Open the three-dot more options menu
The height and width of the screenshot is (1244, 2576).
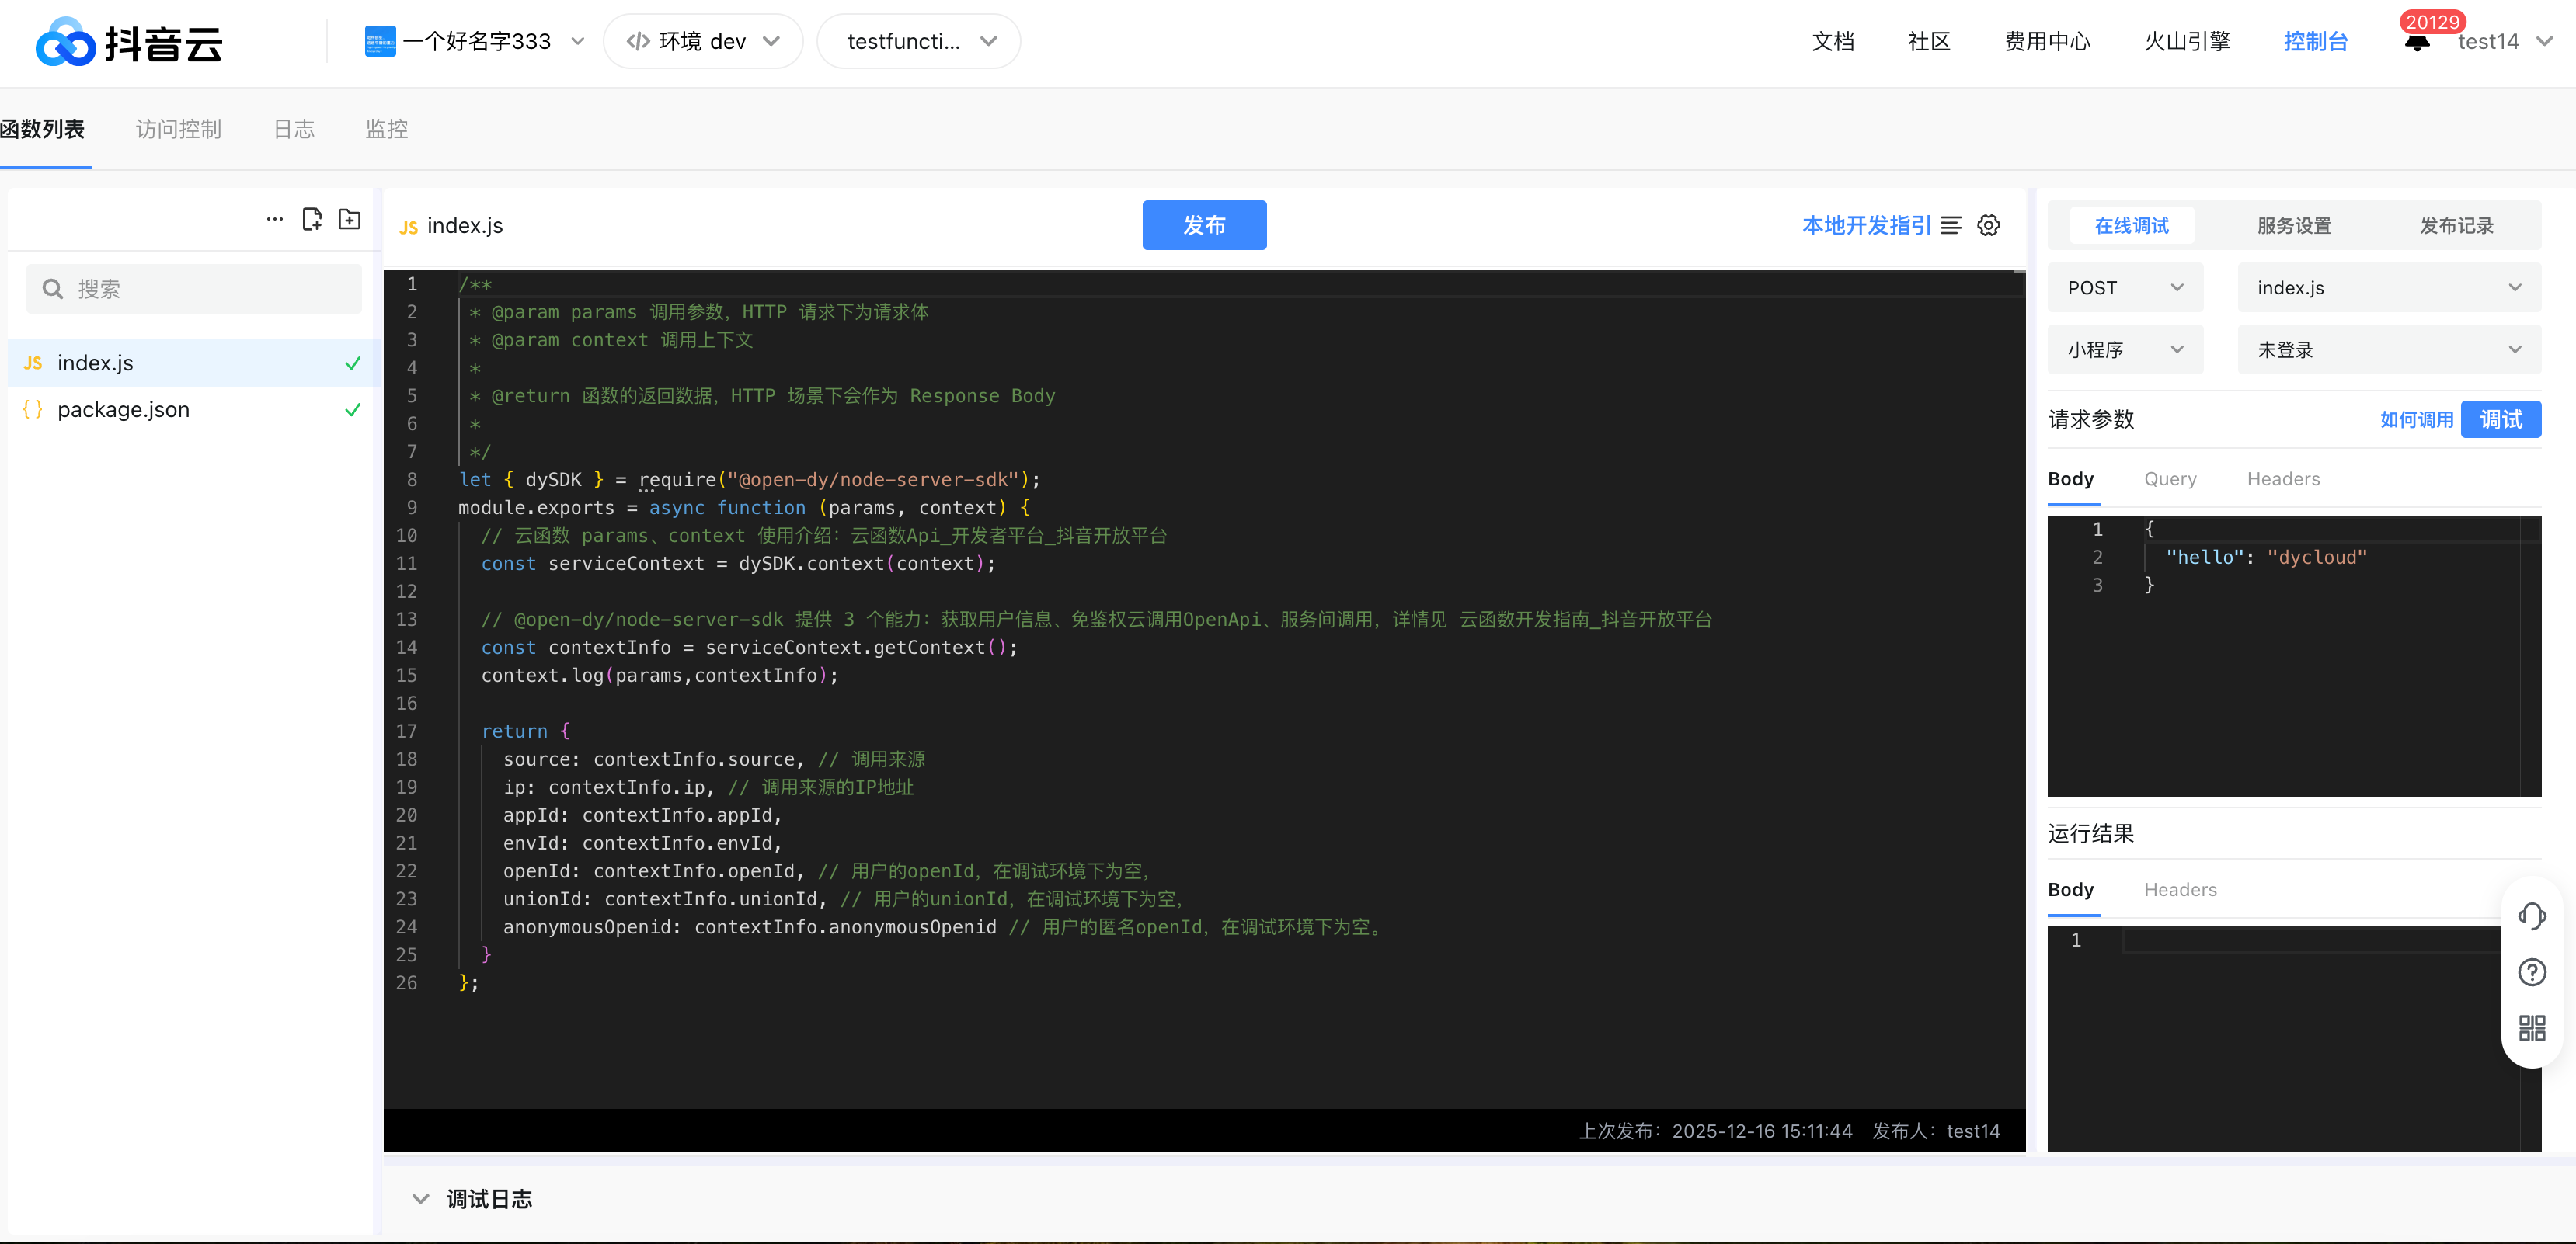tap(274, 219)
